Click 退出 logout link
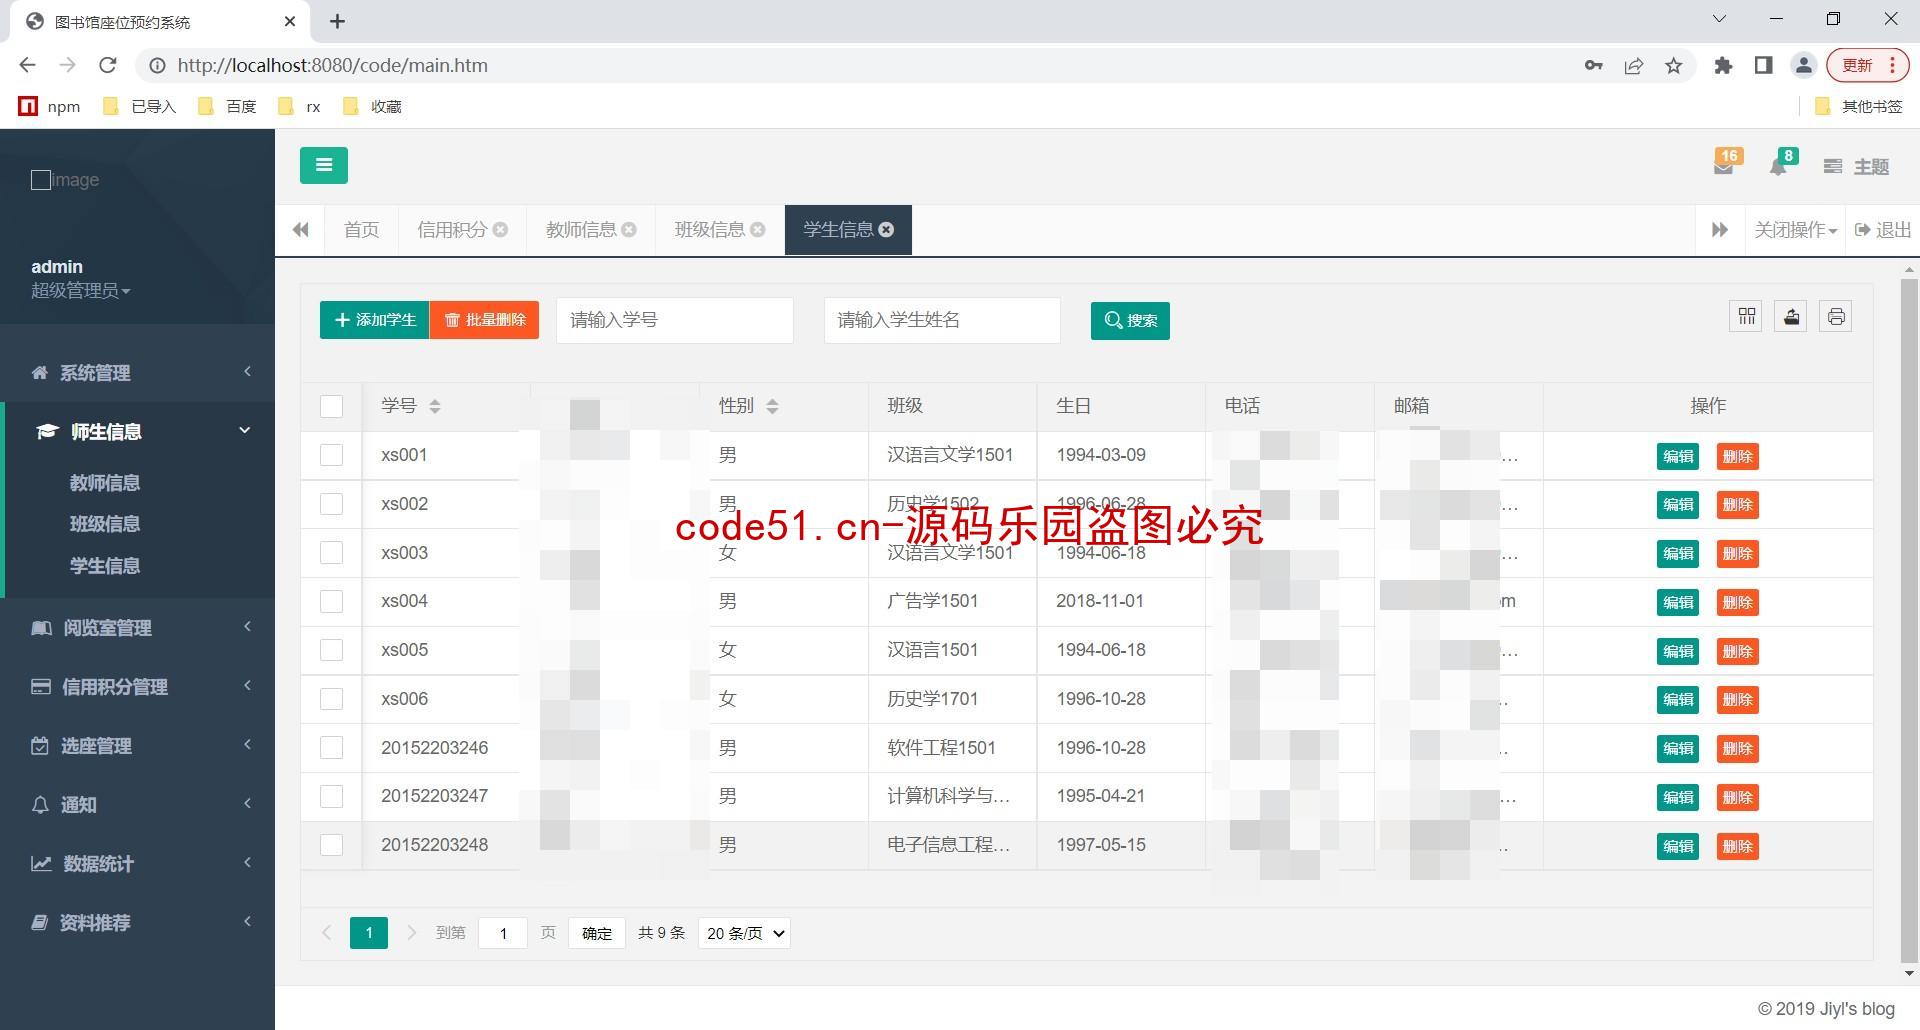This screenshot has width=1920, height=1030. (x=1883, y=230)
